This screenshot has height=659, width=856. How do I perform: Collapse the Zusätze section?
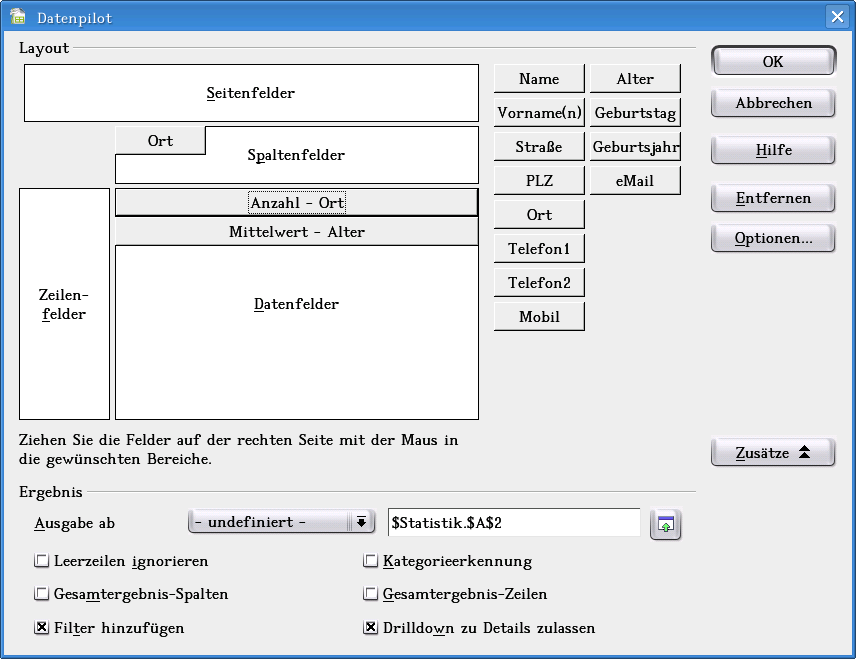(772, 452)
